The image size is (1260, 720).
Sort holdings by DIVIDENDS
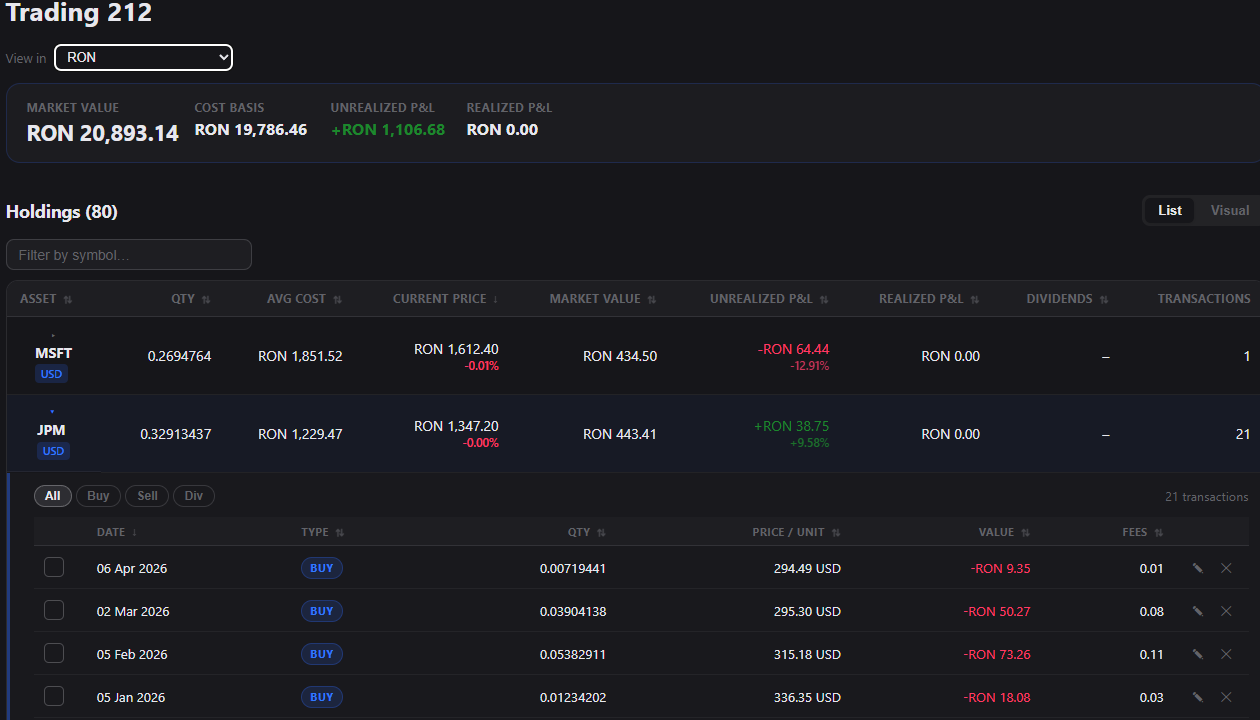pos(1068,299)
